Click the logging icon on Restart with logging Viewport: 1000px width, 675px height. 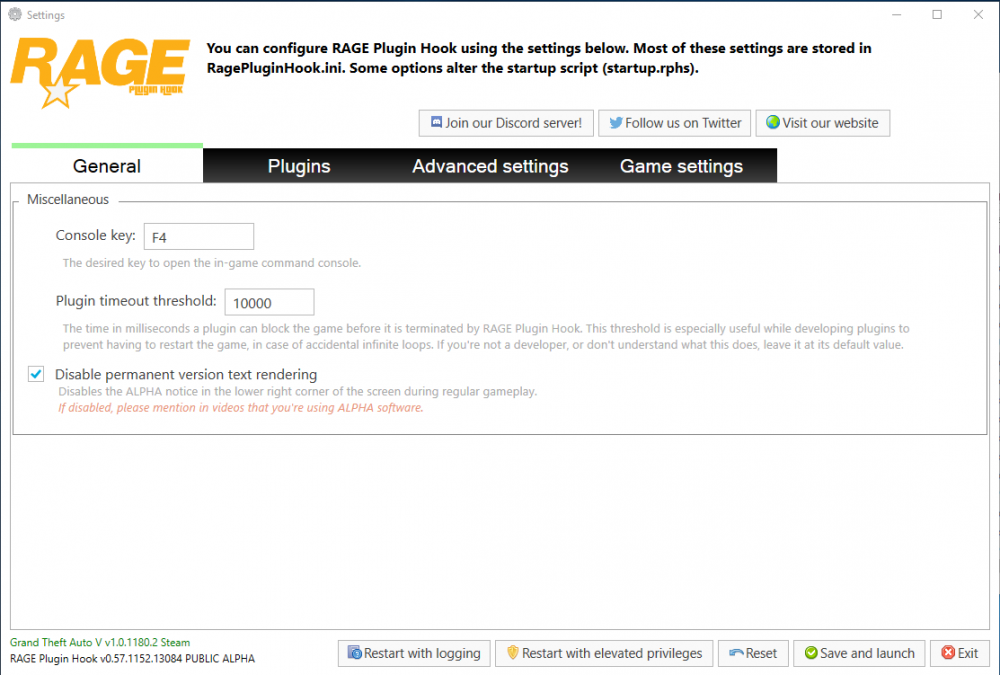[355, 653]
